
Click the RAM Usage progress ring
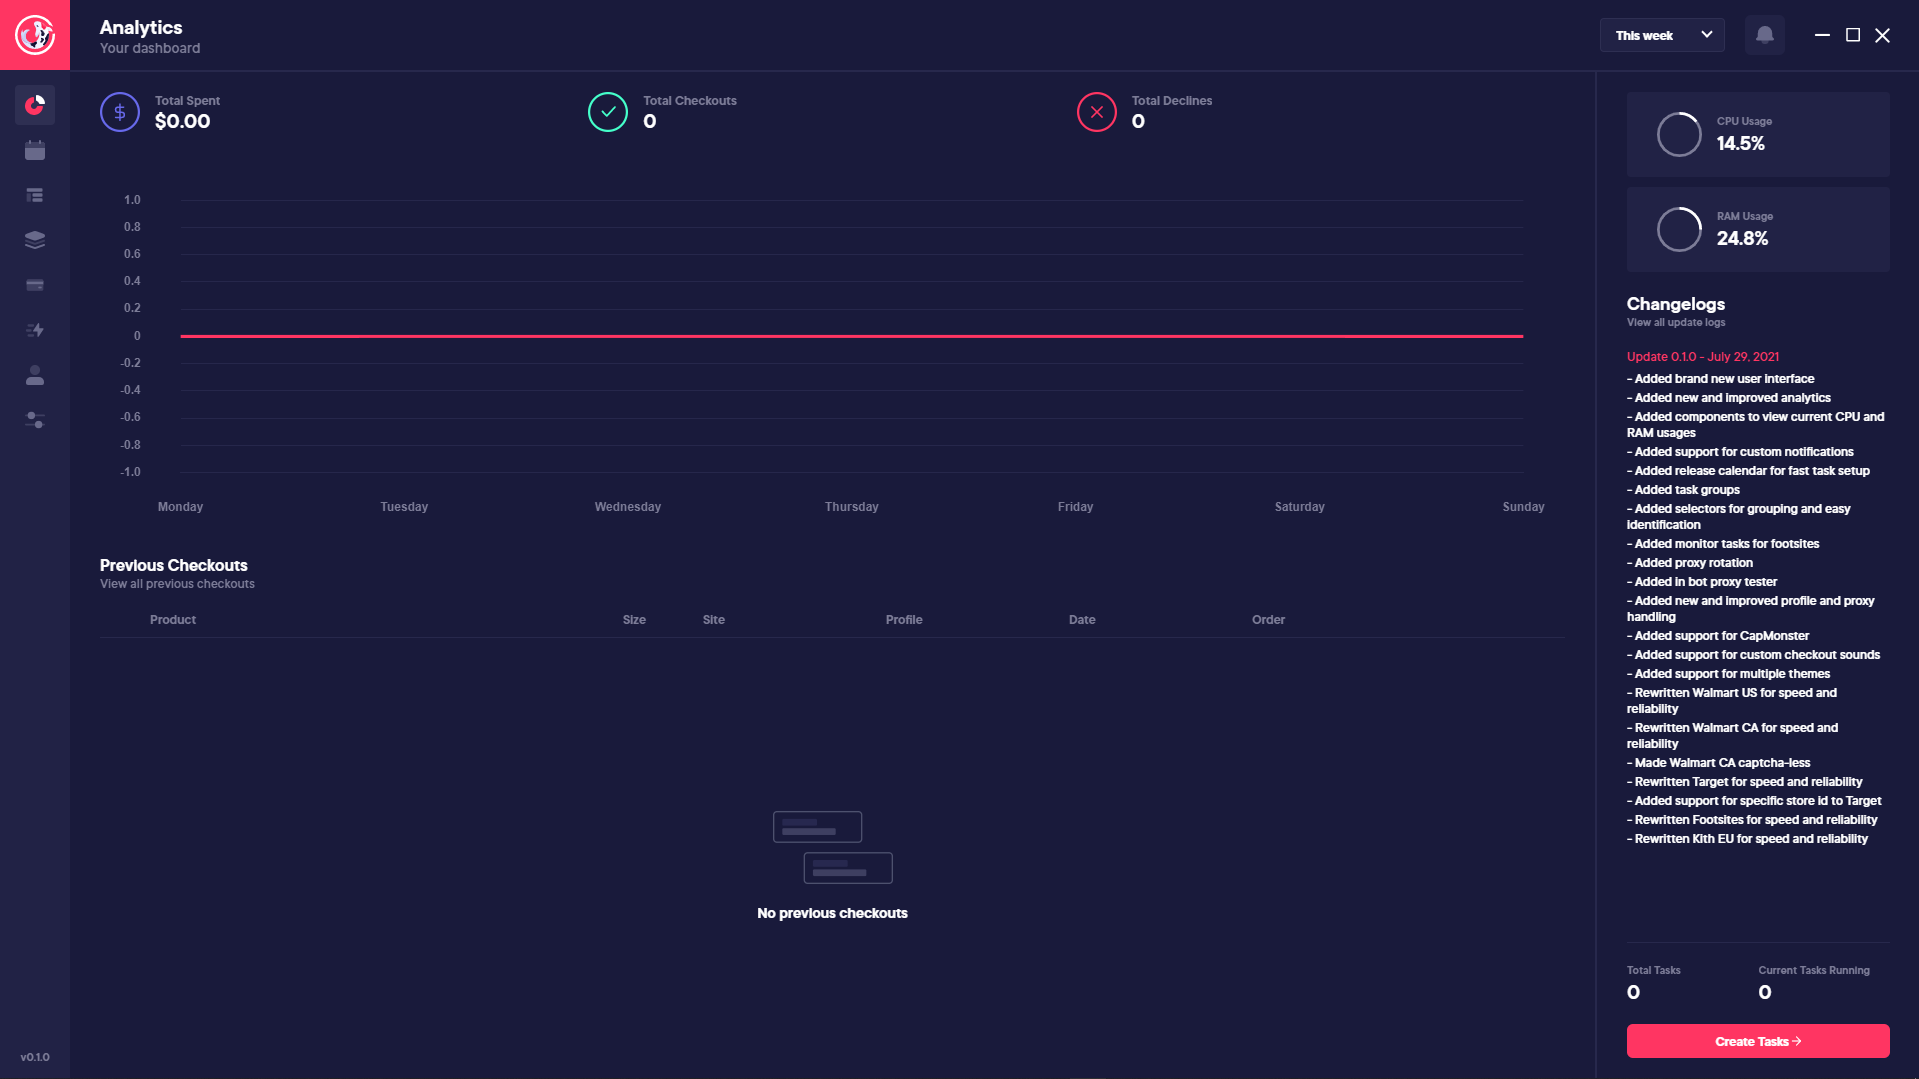(1678, 229)
